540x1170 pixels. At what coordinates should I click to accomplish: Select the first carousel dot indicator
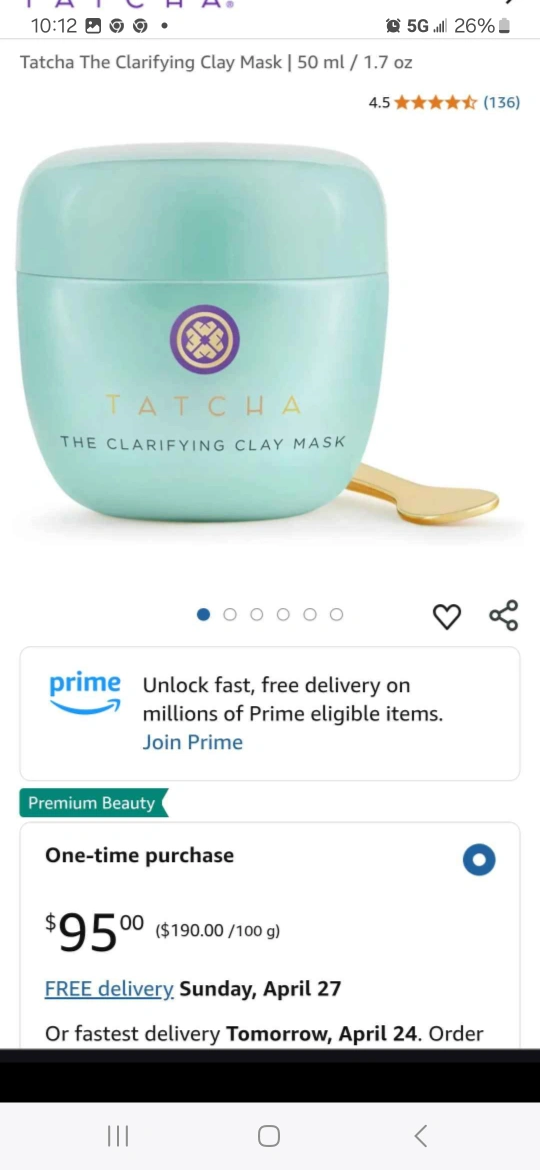(x=203, y=614)
